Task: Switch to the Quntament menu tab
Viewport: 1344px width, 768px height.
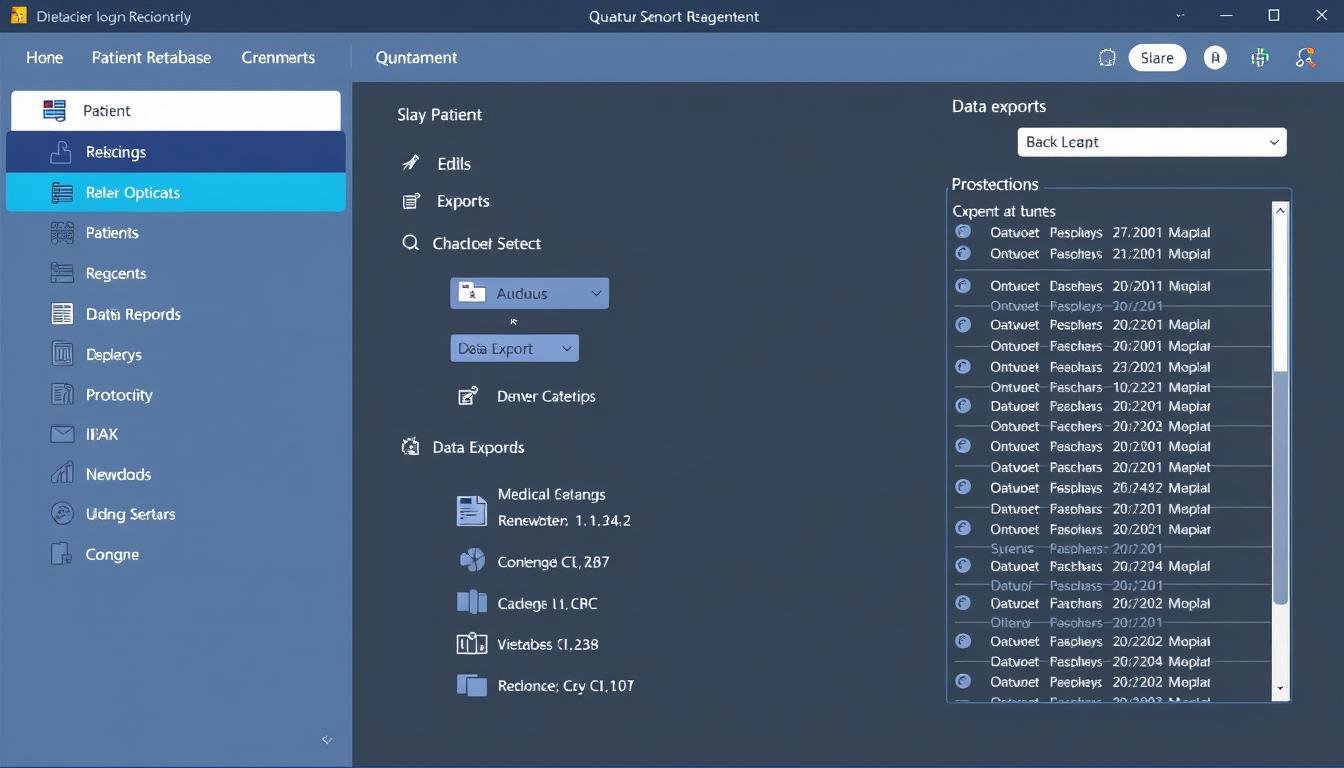Action: click(416, 57)
